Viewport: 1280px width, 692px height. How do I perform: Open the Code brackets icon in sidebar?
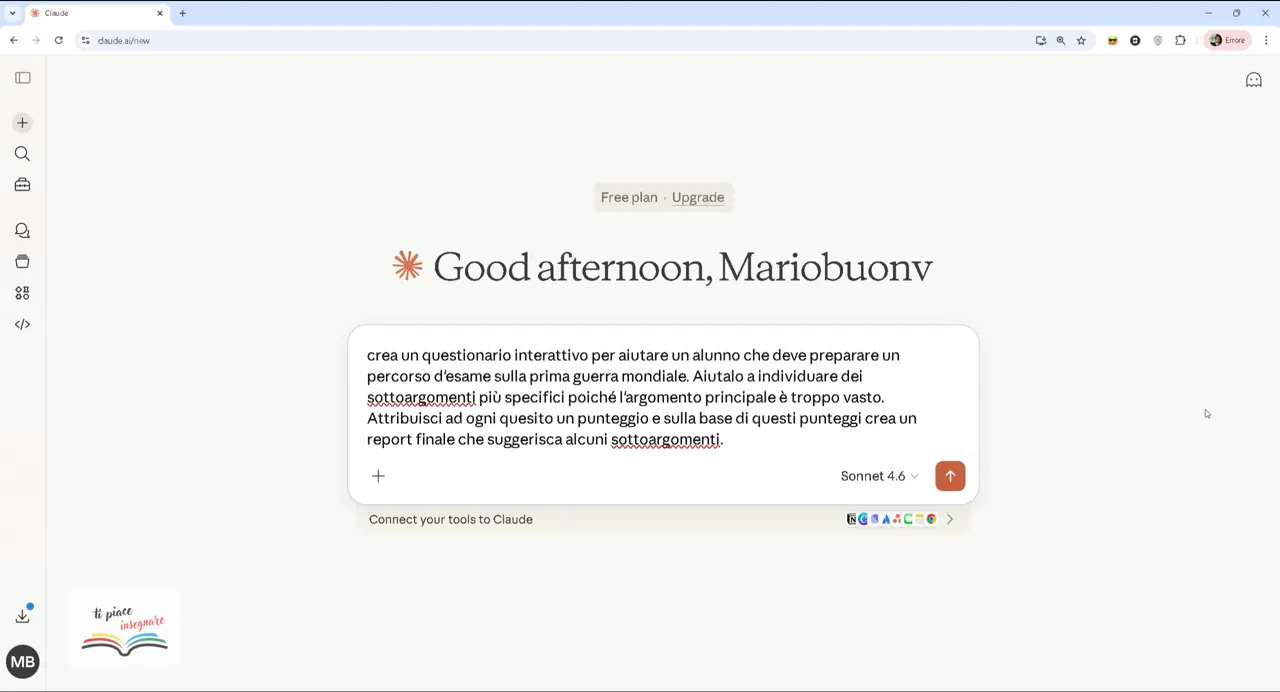(x=22, y=324)
